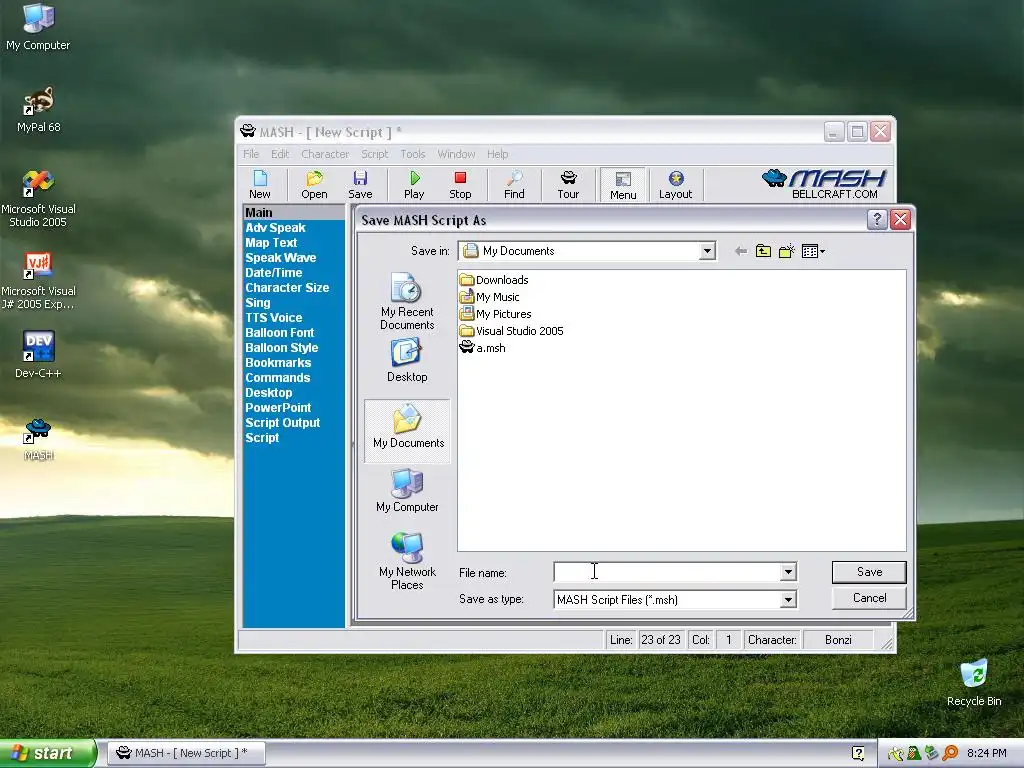Open the Character menu in MASH

coord(325,154)
